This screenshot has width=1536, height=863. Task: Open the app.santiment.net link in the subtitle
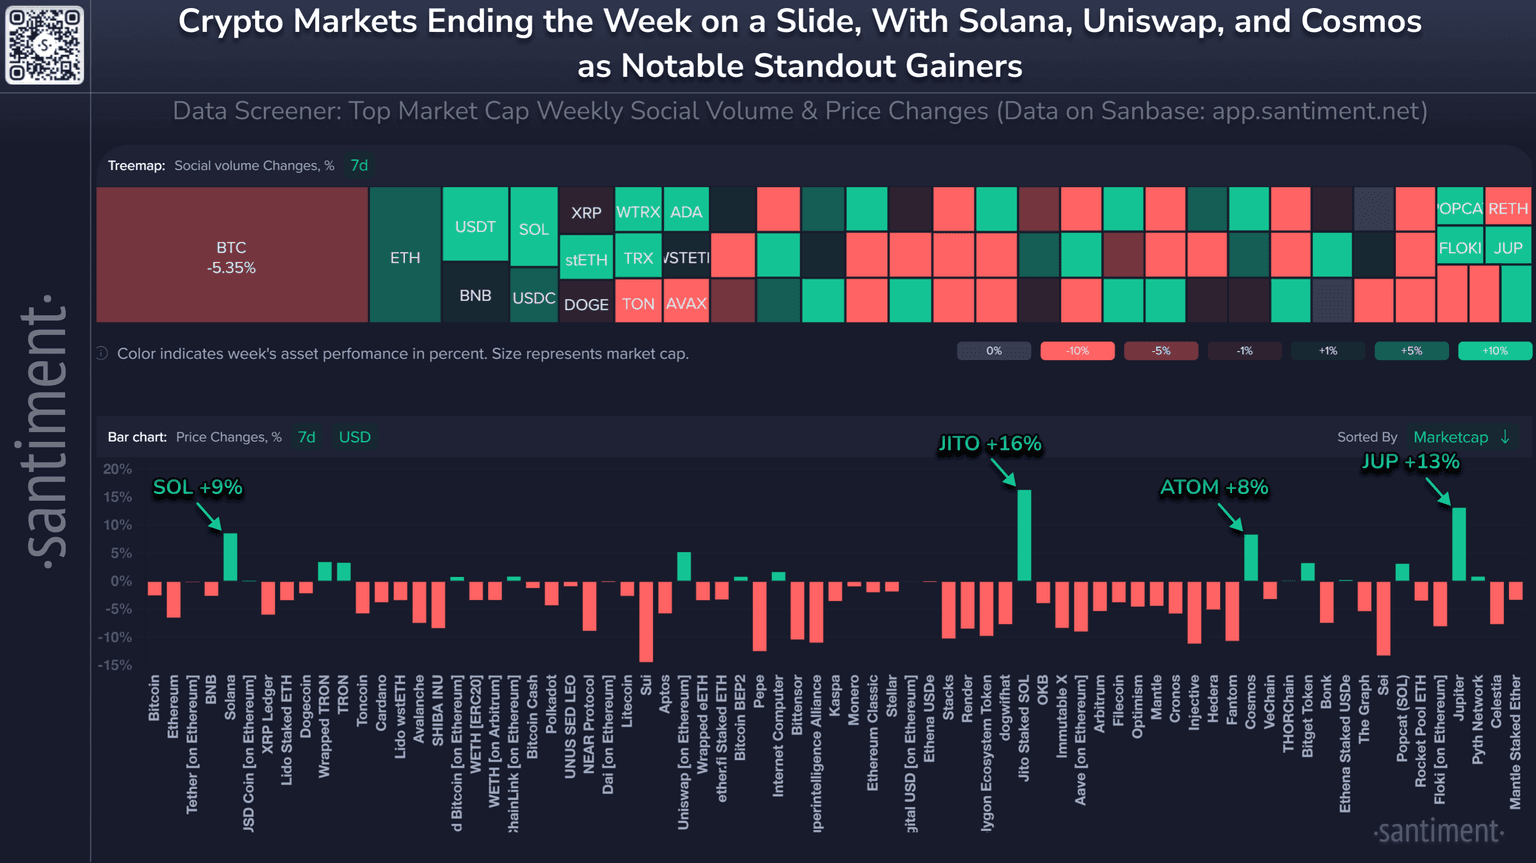(x=1319, y=111)
